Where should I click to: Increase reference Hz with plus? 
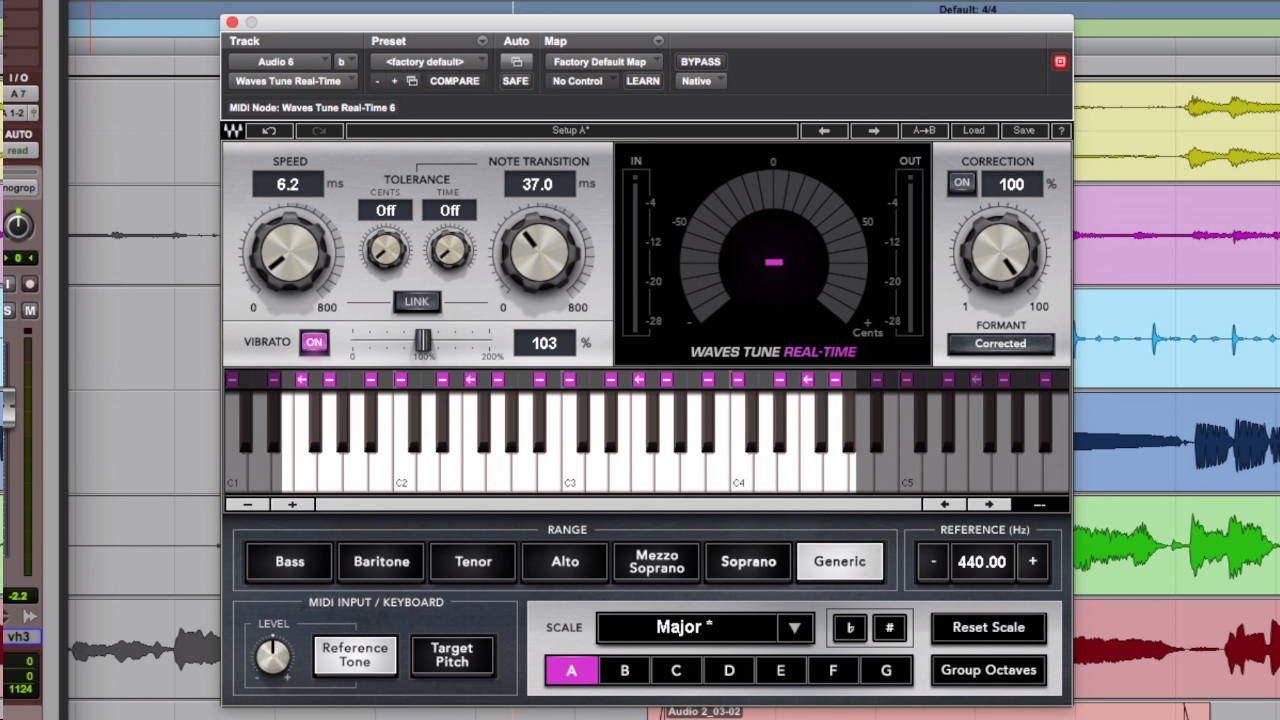point(1032,562)
